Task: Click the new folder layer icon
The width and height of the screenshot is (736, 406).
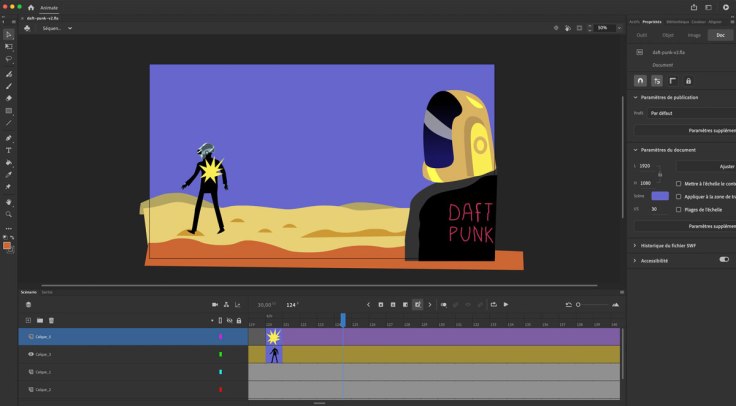Action: tap(40, 321)
